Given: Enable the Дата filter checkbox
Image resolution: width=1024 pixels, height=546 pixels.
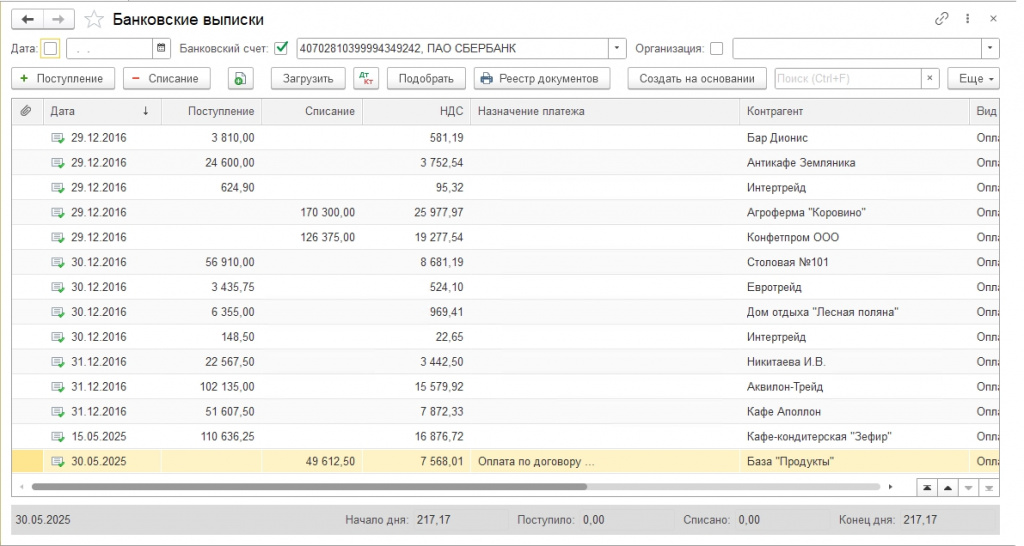Looking at the screenshot, I should point(50,48).
